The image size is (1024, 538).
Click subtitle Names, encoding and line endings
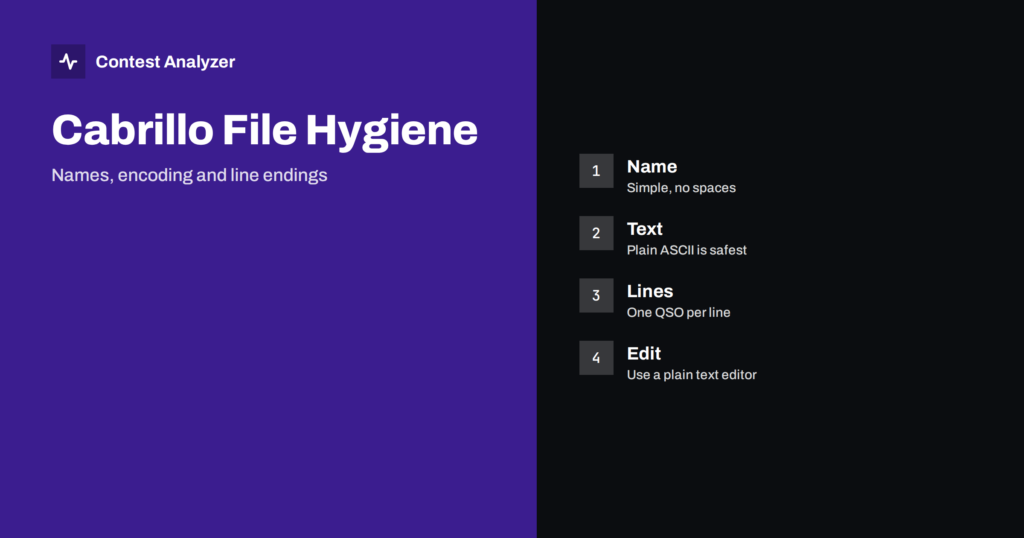(189, 175)
